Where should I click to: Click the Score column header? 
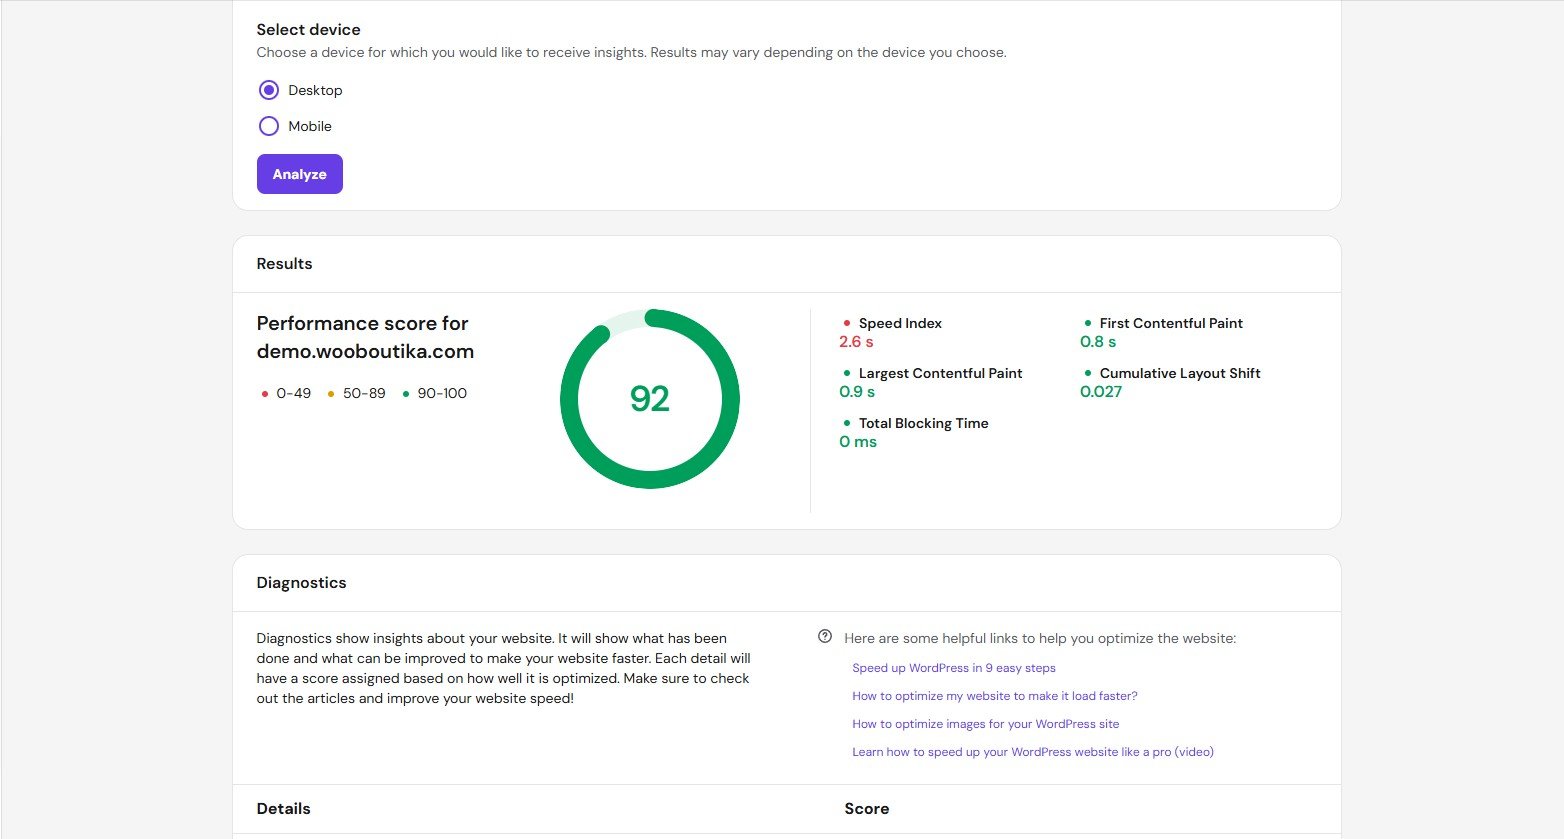point(866,809)
